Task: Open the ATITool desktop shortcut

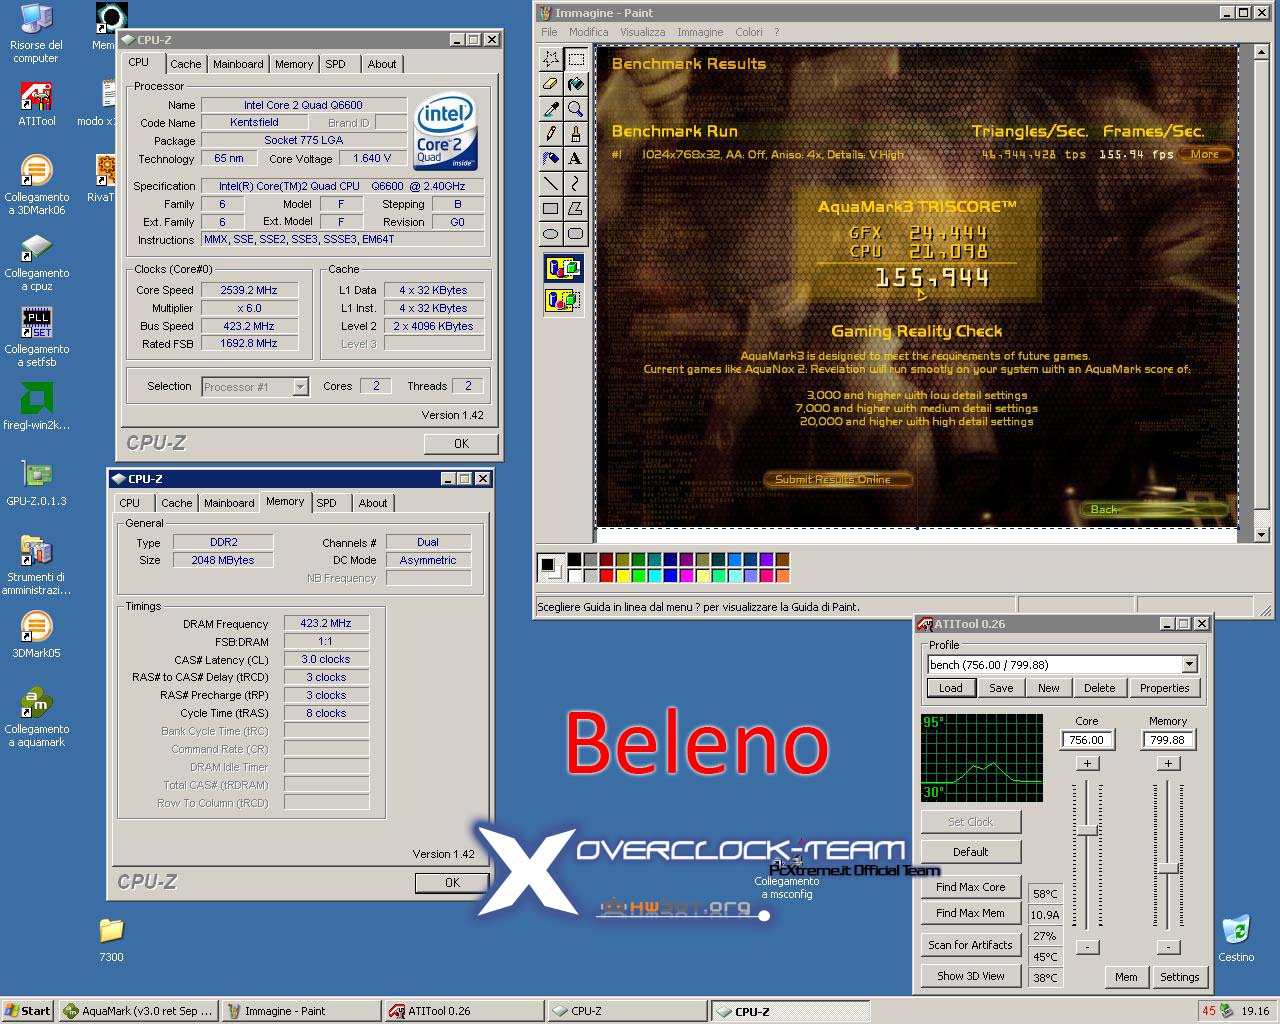Action: click(x=37, y=104)
